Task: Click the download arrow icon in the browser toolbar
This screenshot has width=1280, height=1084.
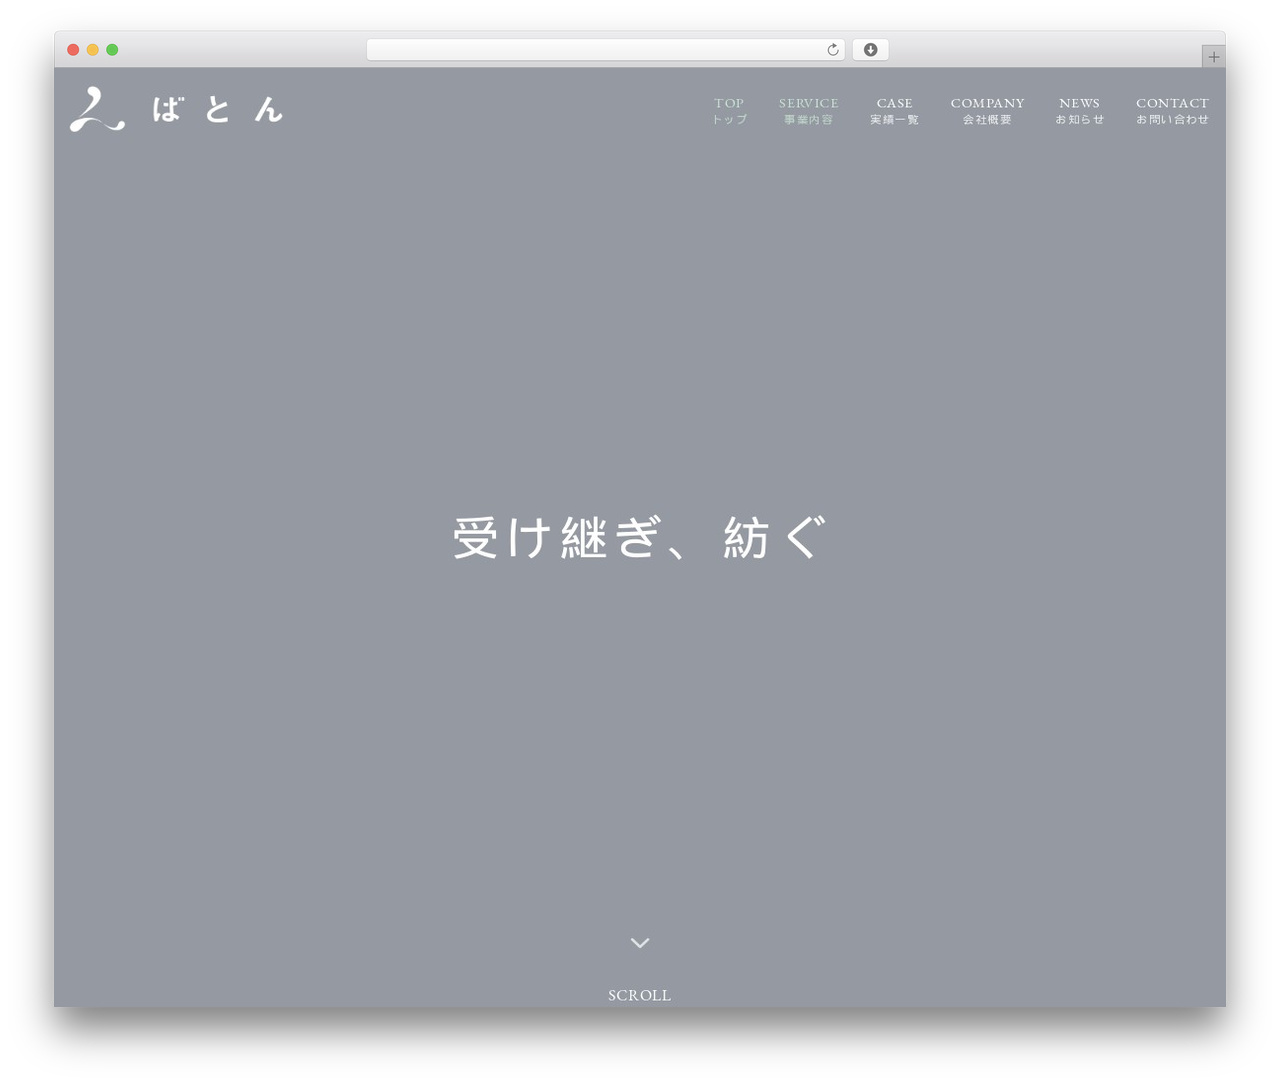Action: click(x=870, y=50)
